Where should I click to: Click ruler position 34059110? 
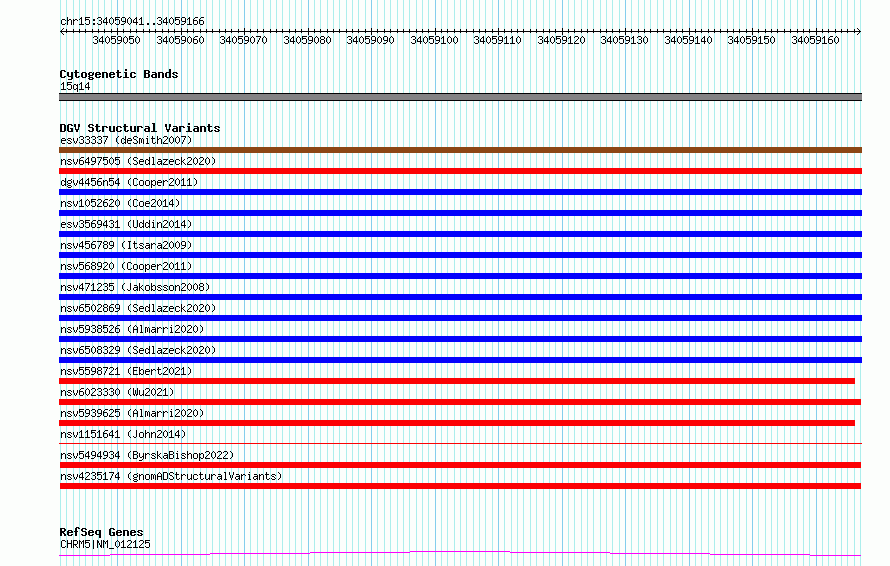click(x=498, y=40)
